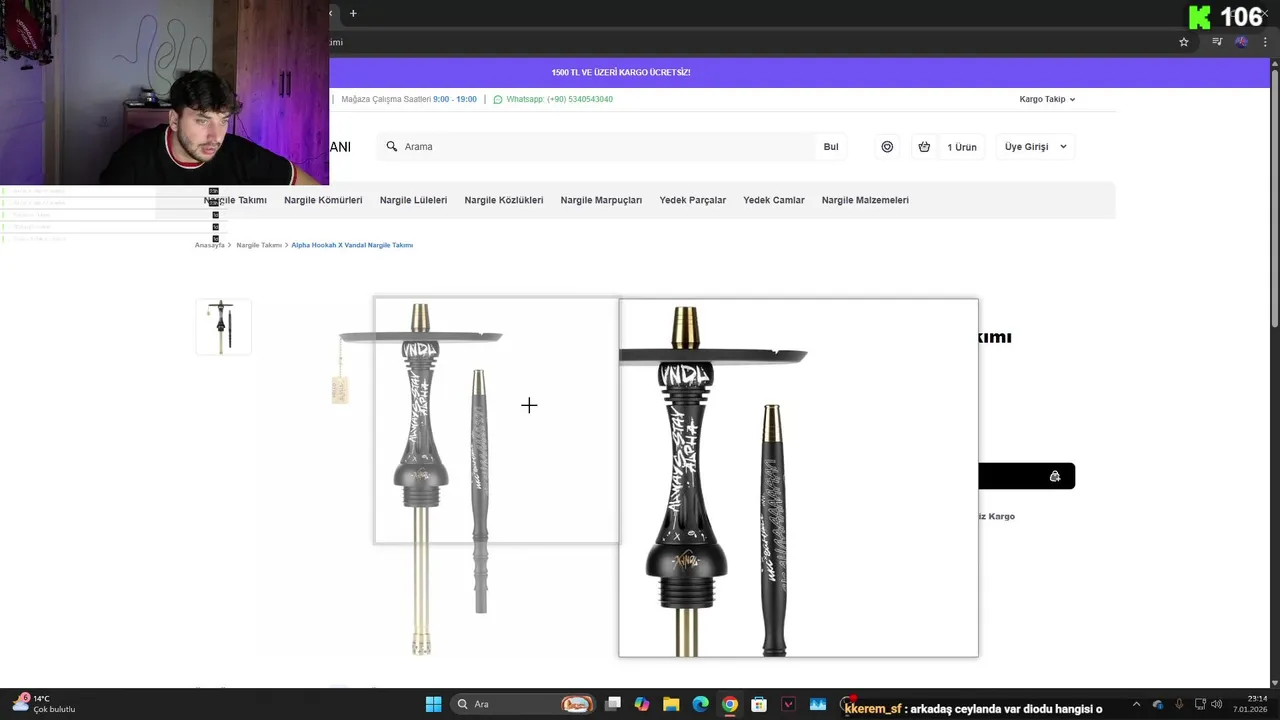Click the round target icon beside Bul
The image size is (1280, 720).
(887, 146)
